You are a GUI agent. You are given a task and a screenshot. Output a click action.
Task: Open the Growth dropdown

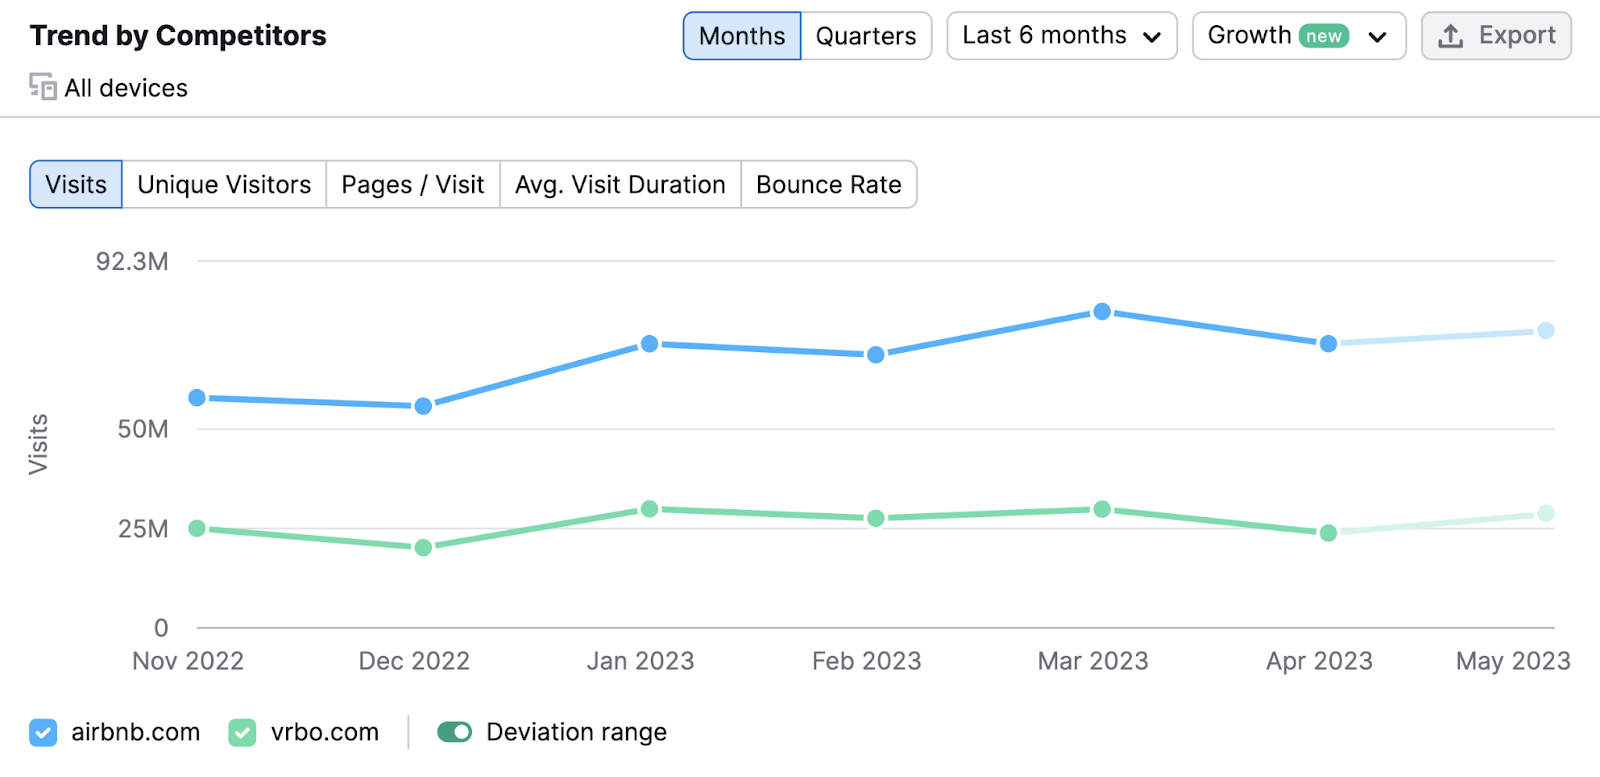tap(1299, 36)
